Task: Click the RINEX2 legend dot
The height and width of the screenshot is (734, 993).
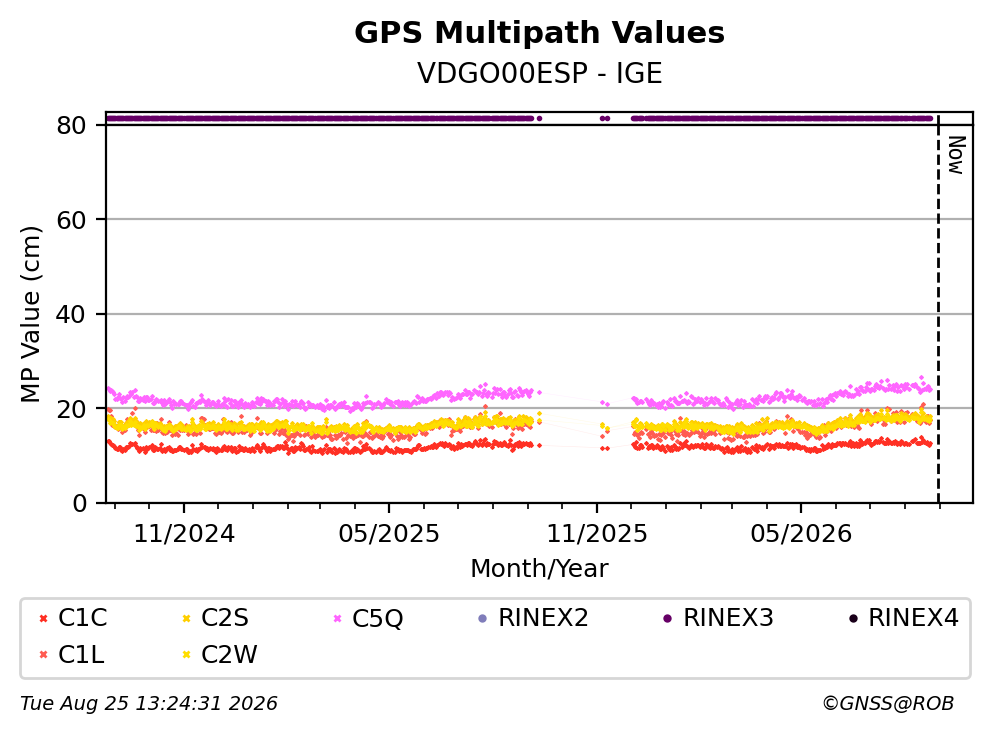Action: pyautogui.click(x=483, y=619)
